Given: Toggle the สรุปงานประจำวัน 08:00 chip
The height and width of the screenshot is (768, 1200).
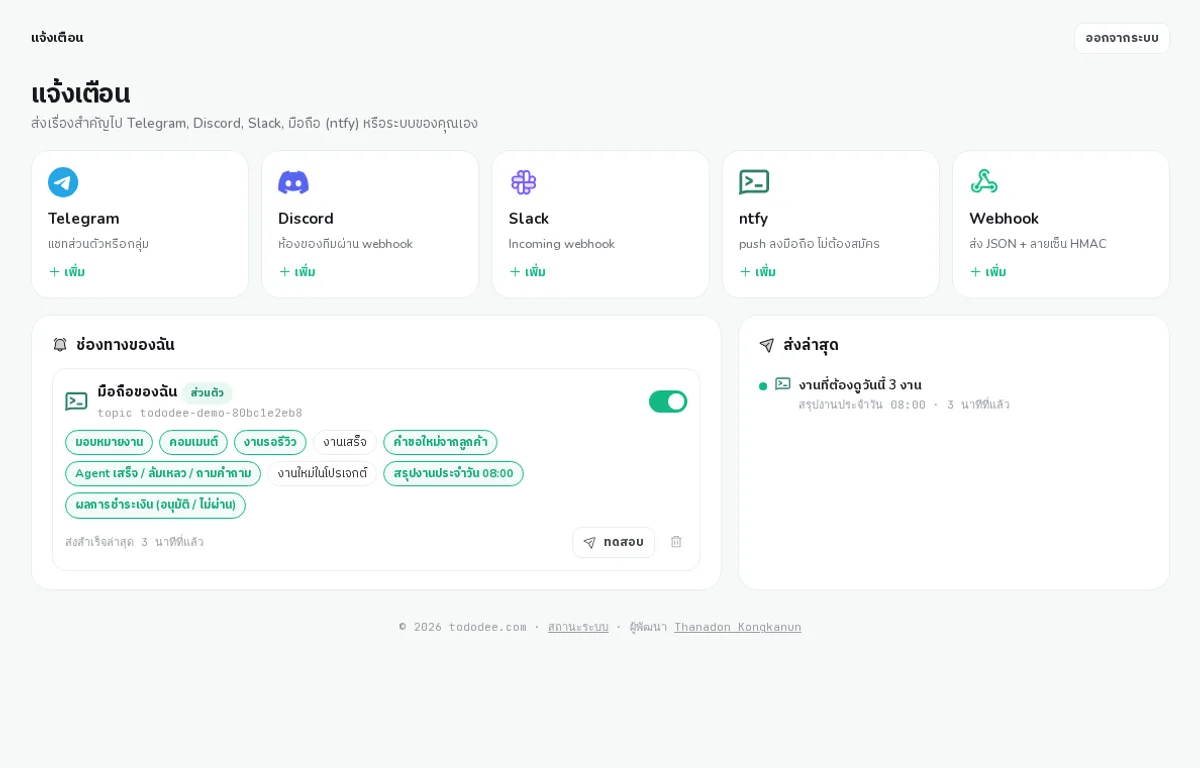Looking at the screenshot, I should coord(453,474).
